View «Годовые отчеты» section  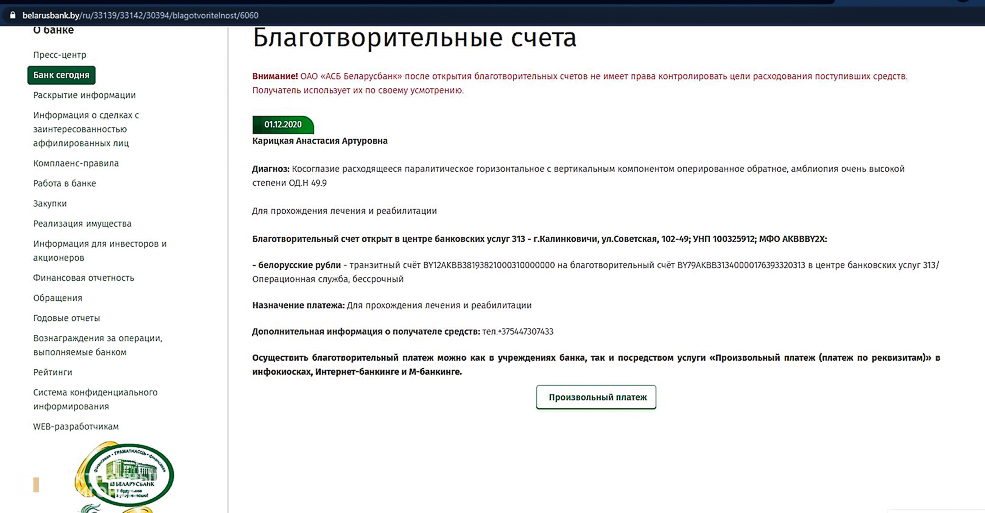tap(65, 318)
